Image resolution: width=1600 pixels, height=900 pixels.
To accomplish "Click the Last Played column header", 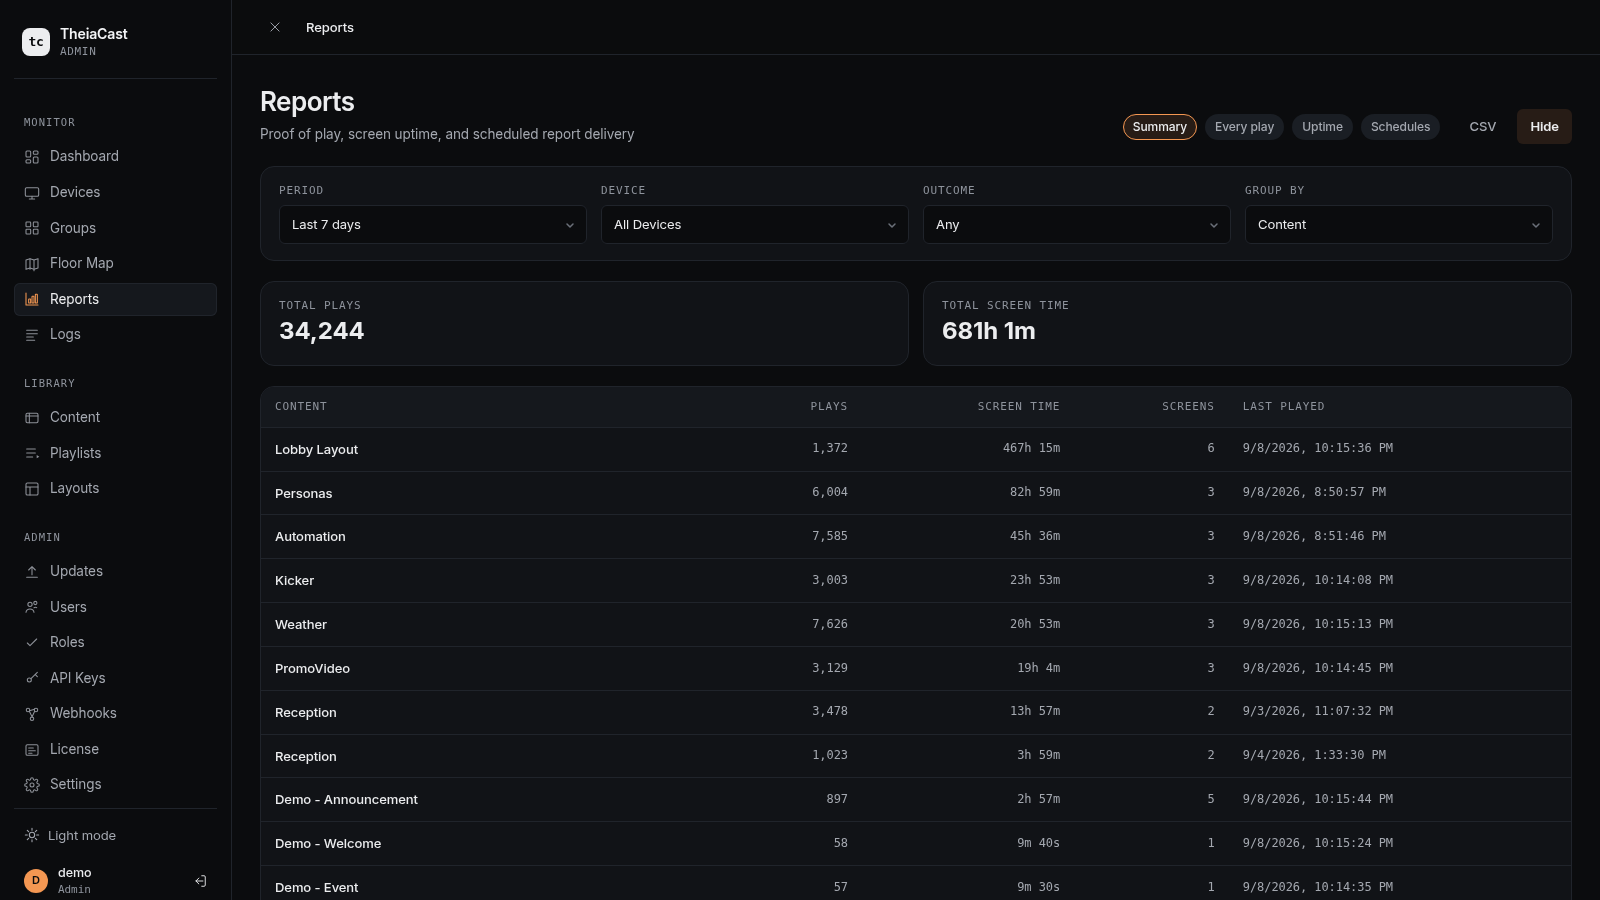I will (1283, 407).
